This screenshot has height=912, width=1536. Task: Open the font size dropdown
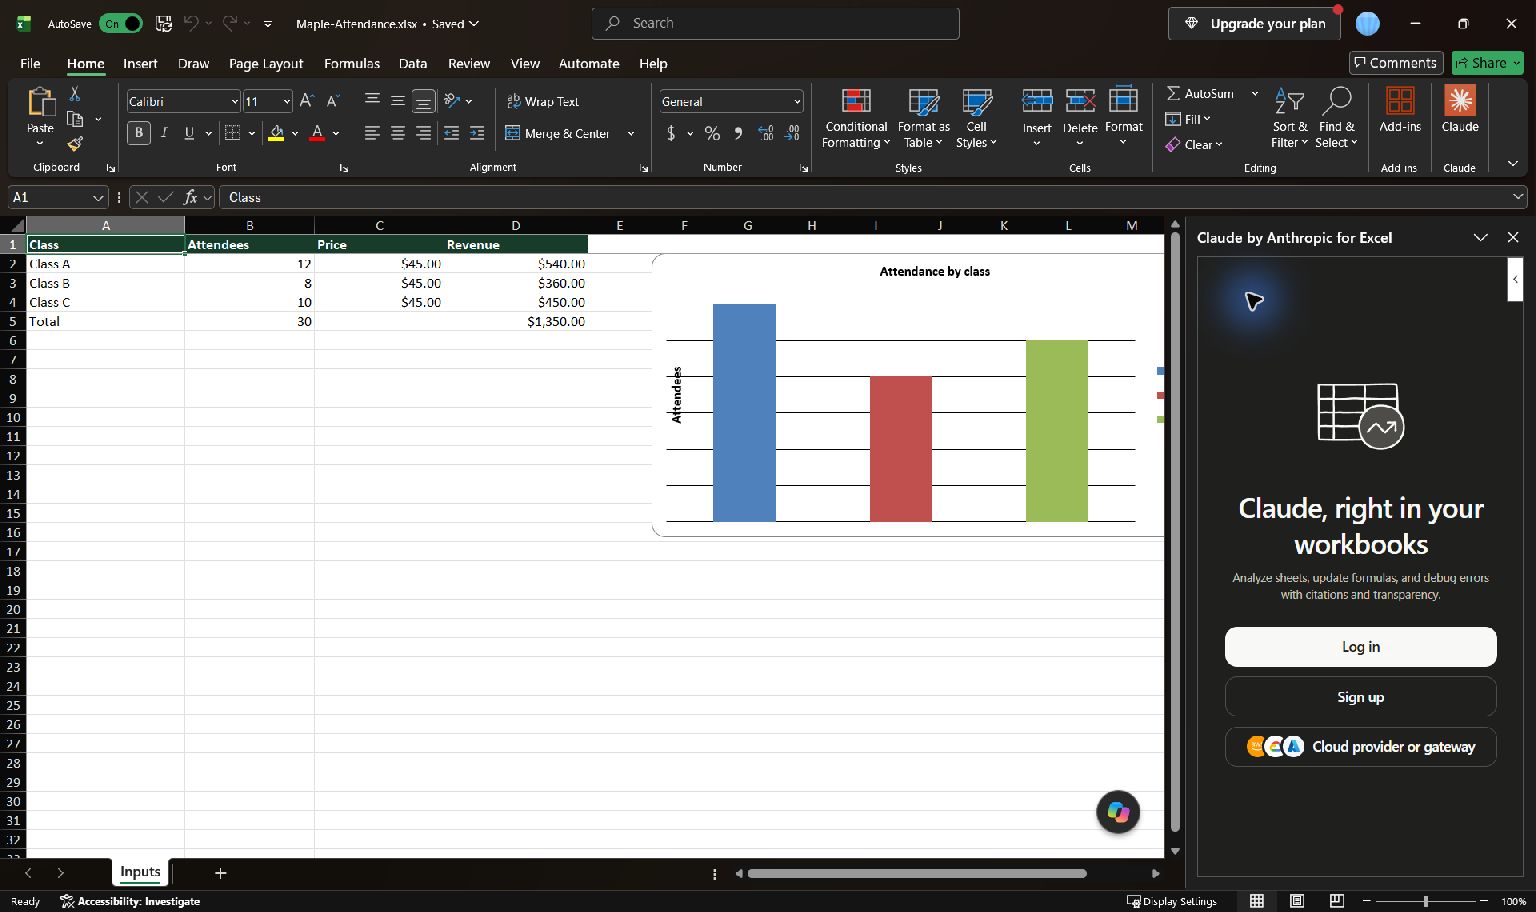[x=287, y=101]
